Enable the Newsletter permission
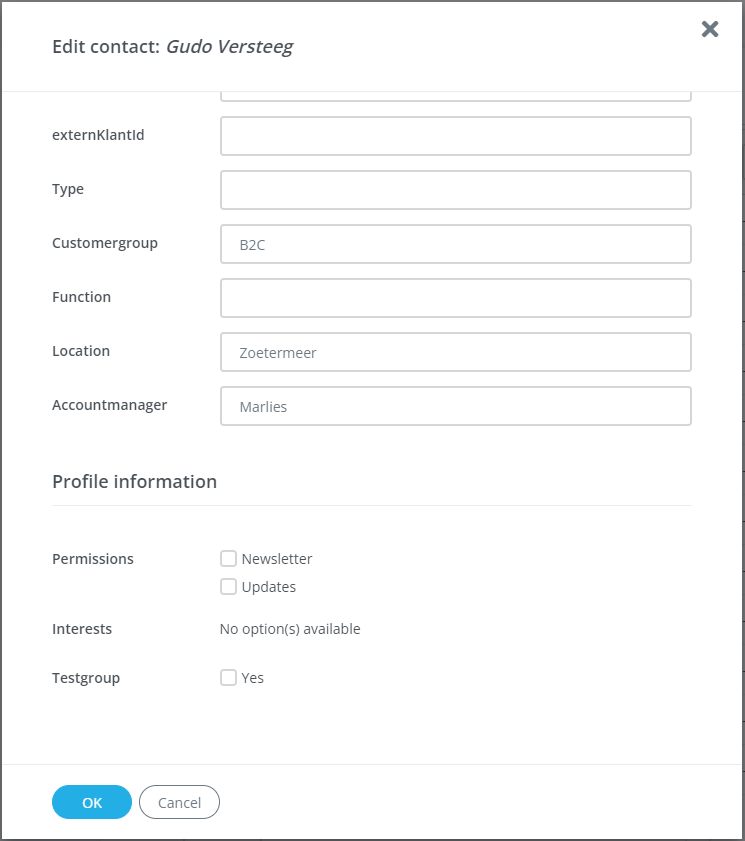745x841 pixels. click(x=228, y=558)
